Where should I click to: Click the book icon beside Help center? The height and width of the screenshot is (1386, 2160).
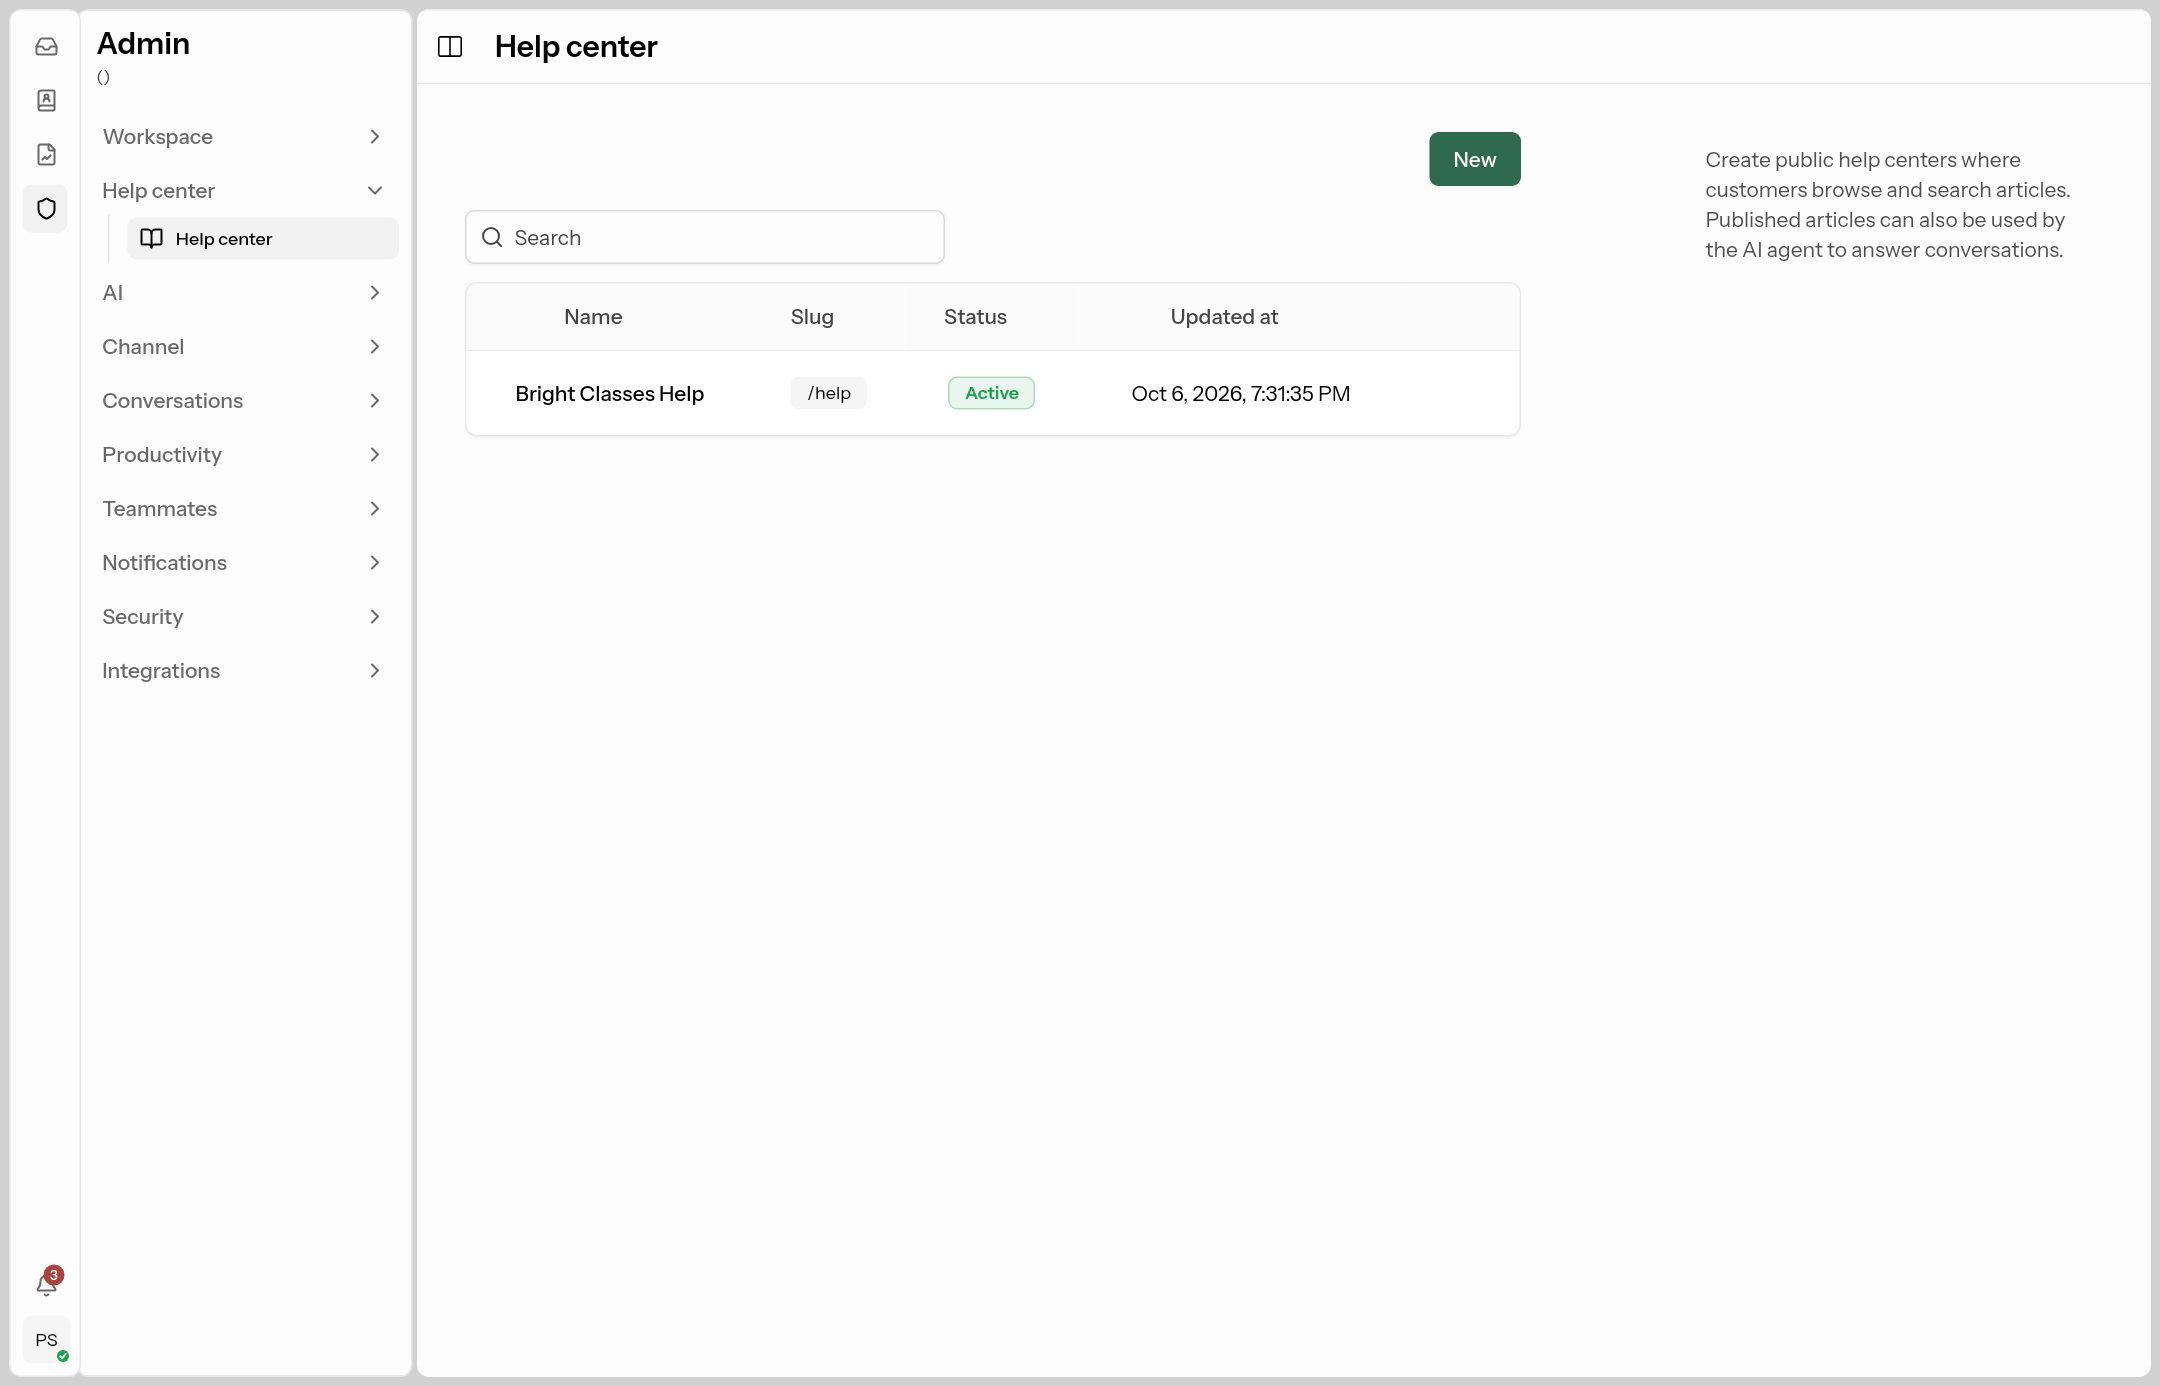(x=151, y=238)
